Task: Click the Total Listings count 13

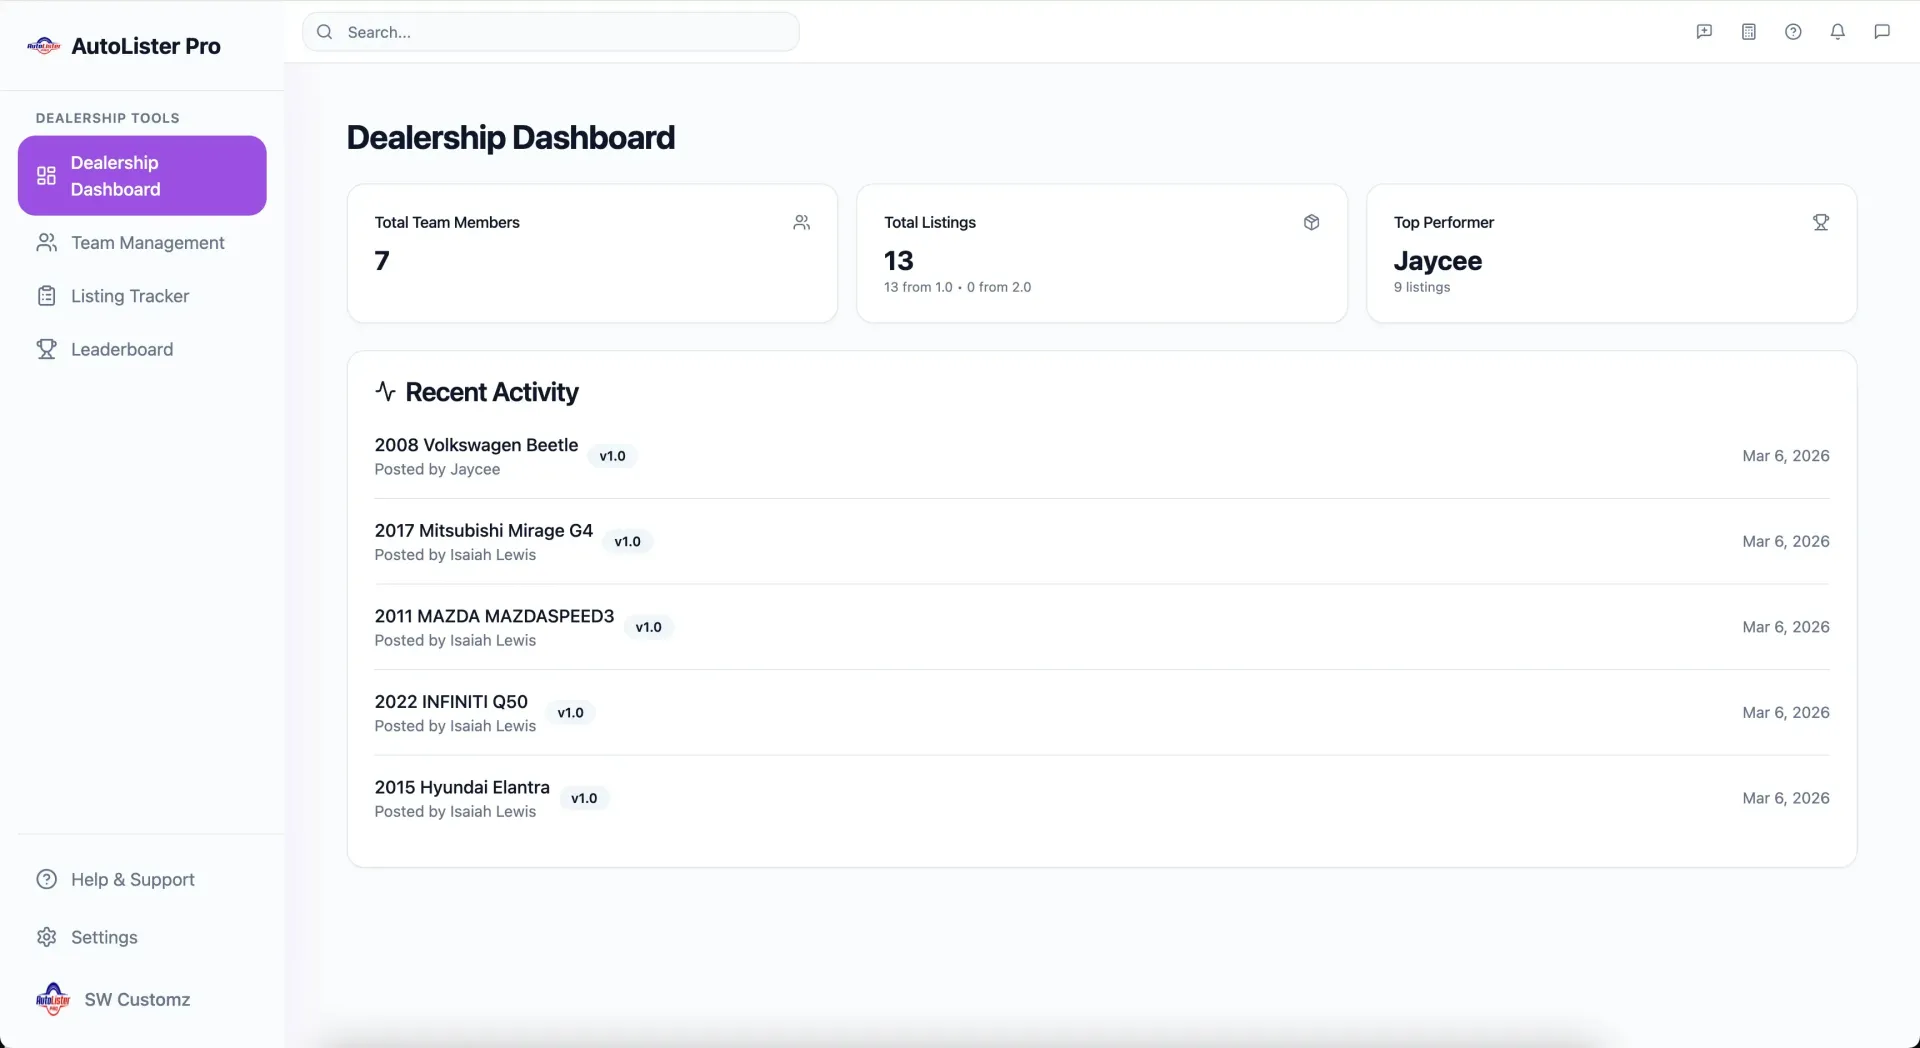Action: pyautogui.click(x=898, y=261)
